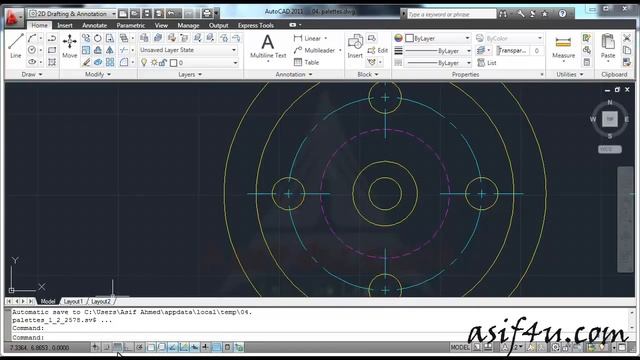Screen dimensions: 640x360
Task: Click the Paste clipboard icon
Action: [608, 47]
